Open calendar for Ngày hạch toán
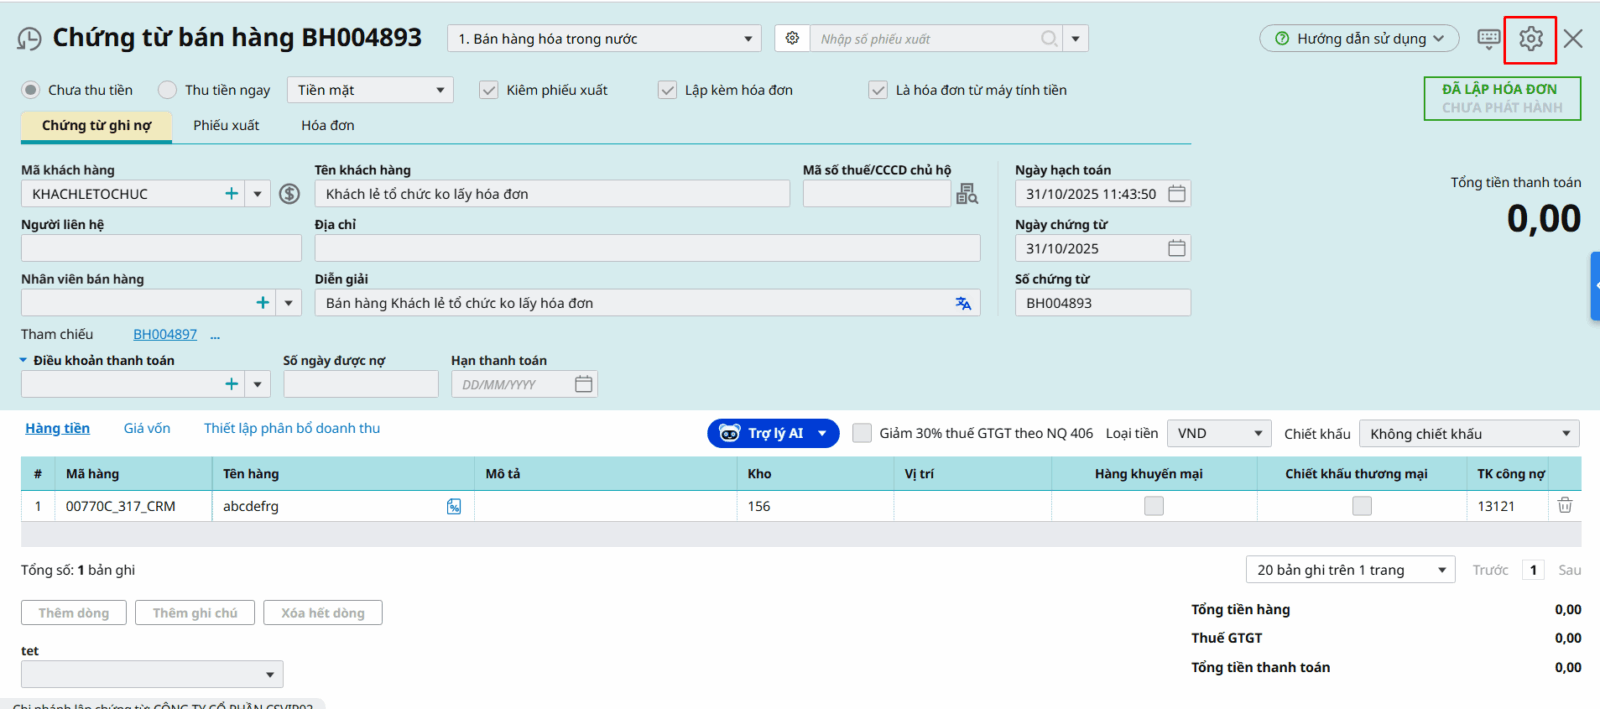Screen dimensions: 1600x709 [1177, 194]
